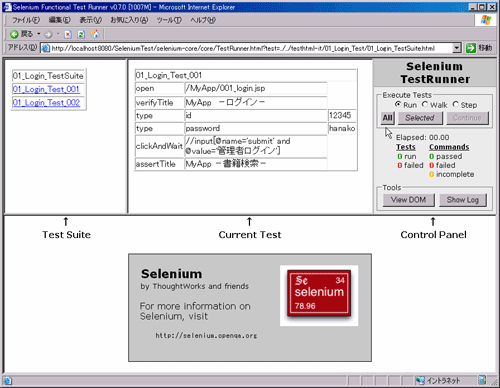Click the password target cell
This screenshot has height=388, width=500.
pyautogui.click(x=256, y=128)
